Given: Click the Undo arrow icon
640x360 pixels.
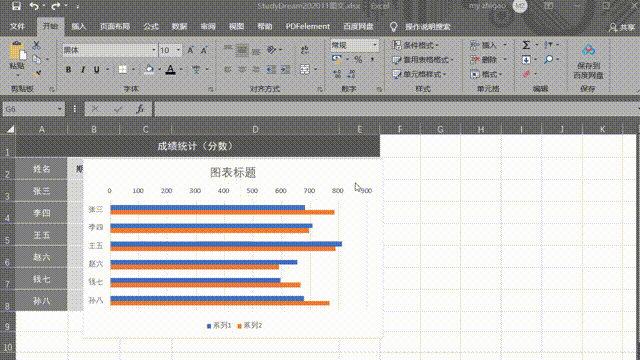Looking at the screenshot, I should (x=34, y=6).
